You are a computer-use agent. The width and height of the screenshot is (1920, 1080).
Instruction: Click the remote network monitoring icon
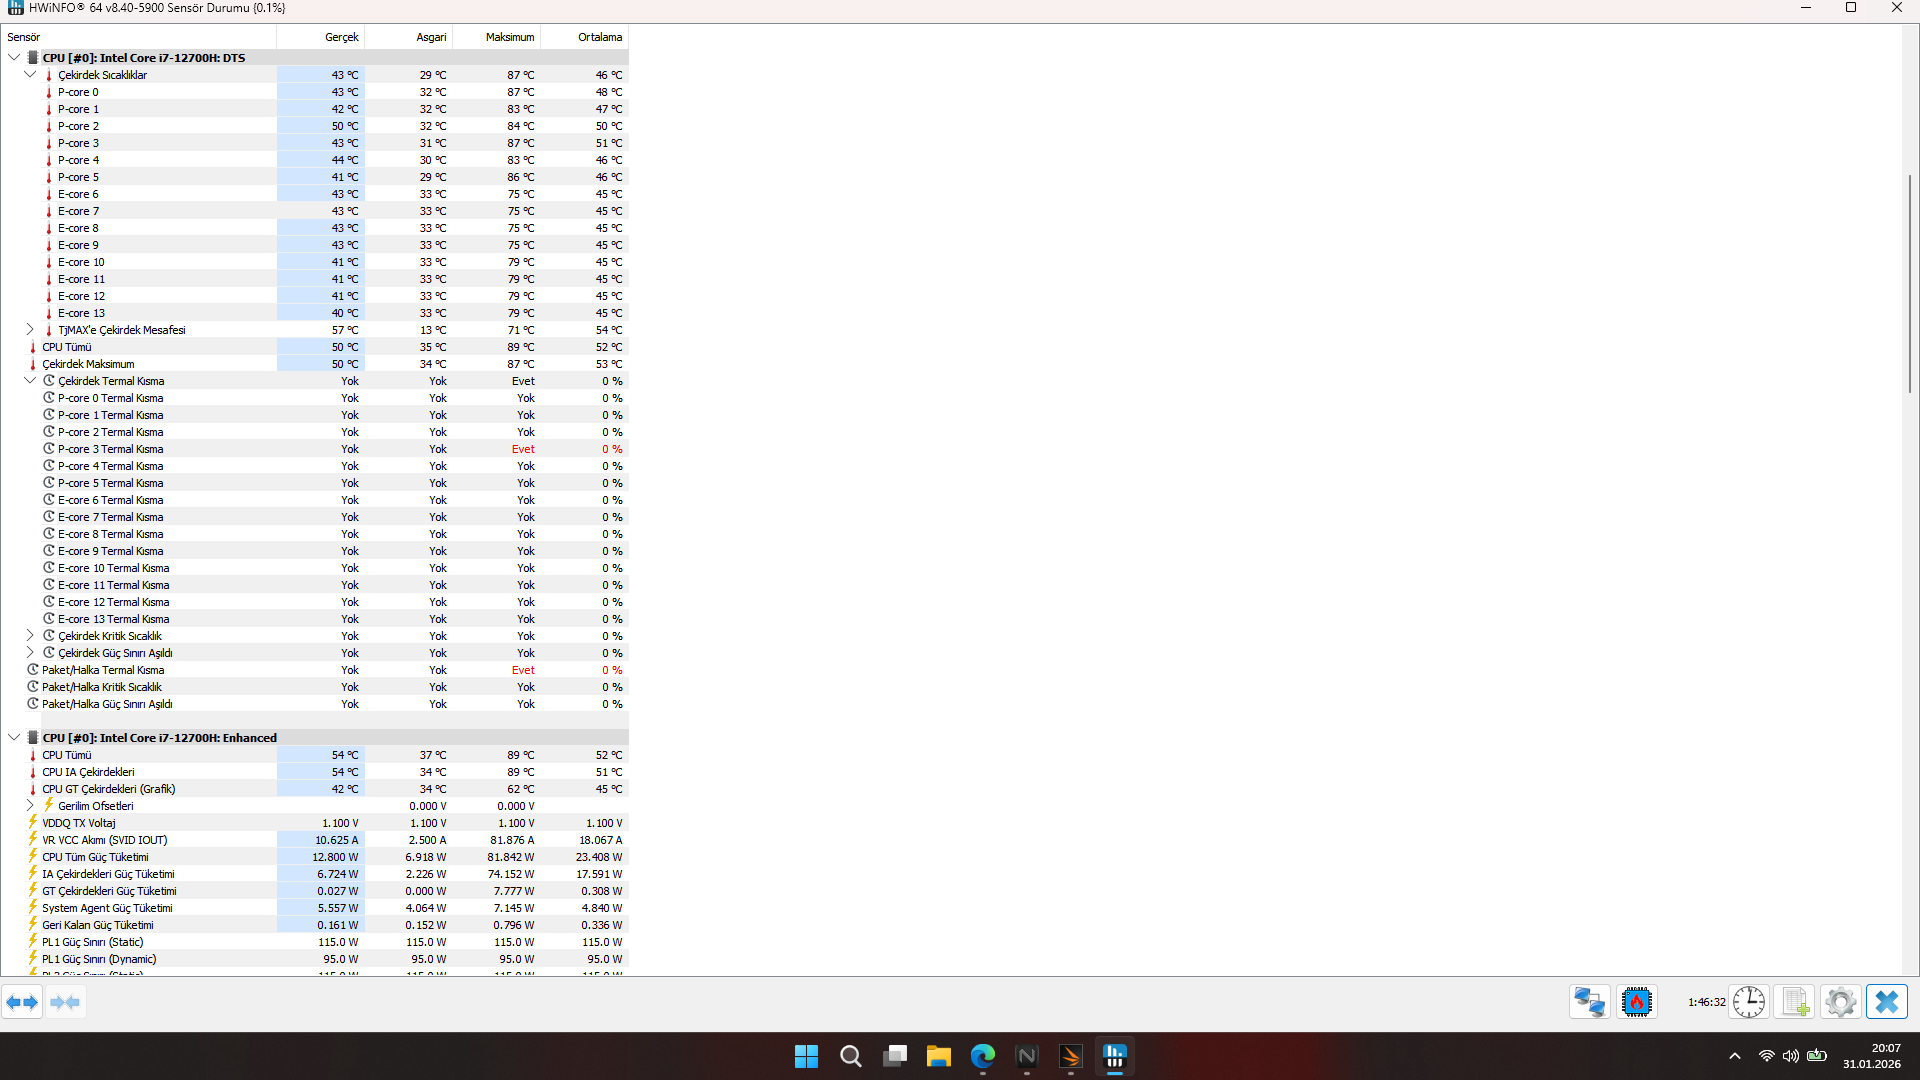click(1589, 1002)
